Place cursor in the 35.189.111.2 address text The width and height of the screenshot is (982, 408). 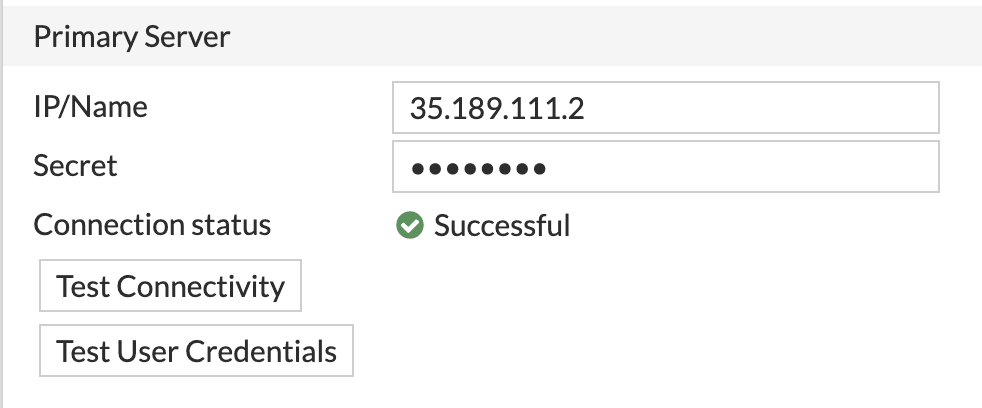coord(497,108)
